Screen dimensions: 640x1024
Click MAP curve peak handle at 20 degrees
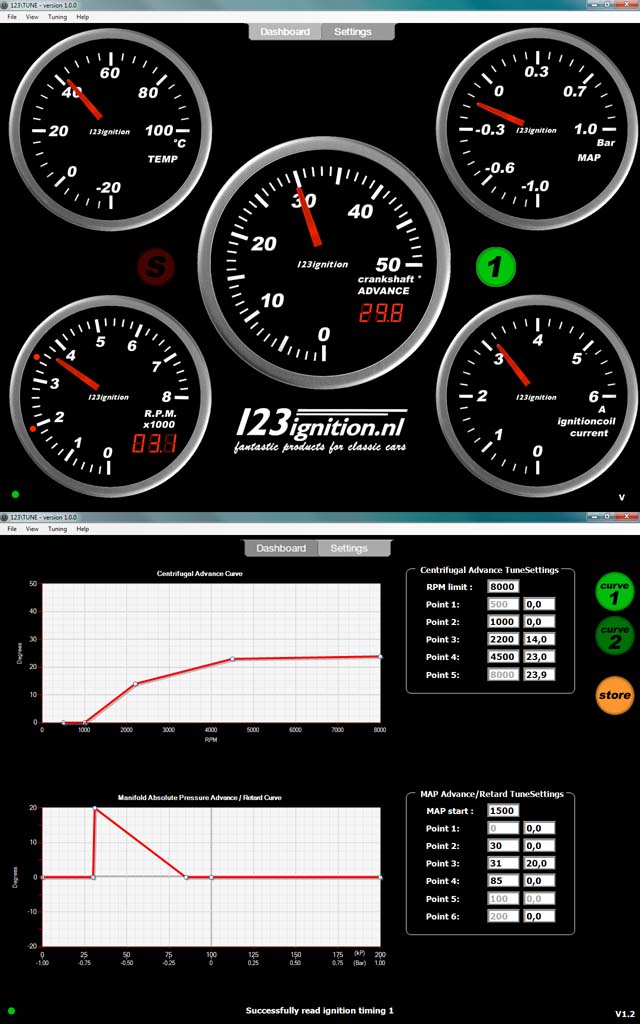point(95,808)
